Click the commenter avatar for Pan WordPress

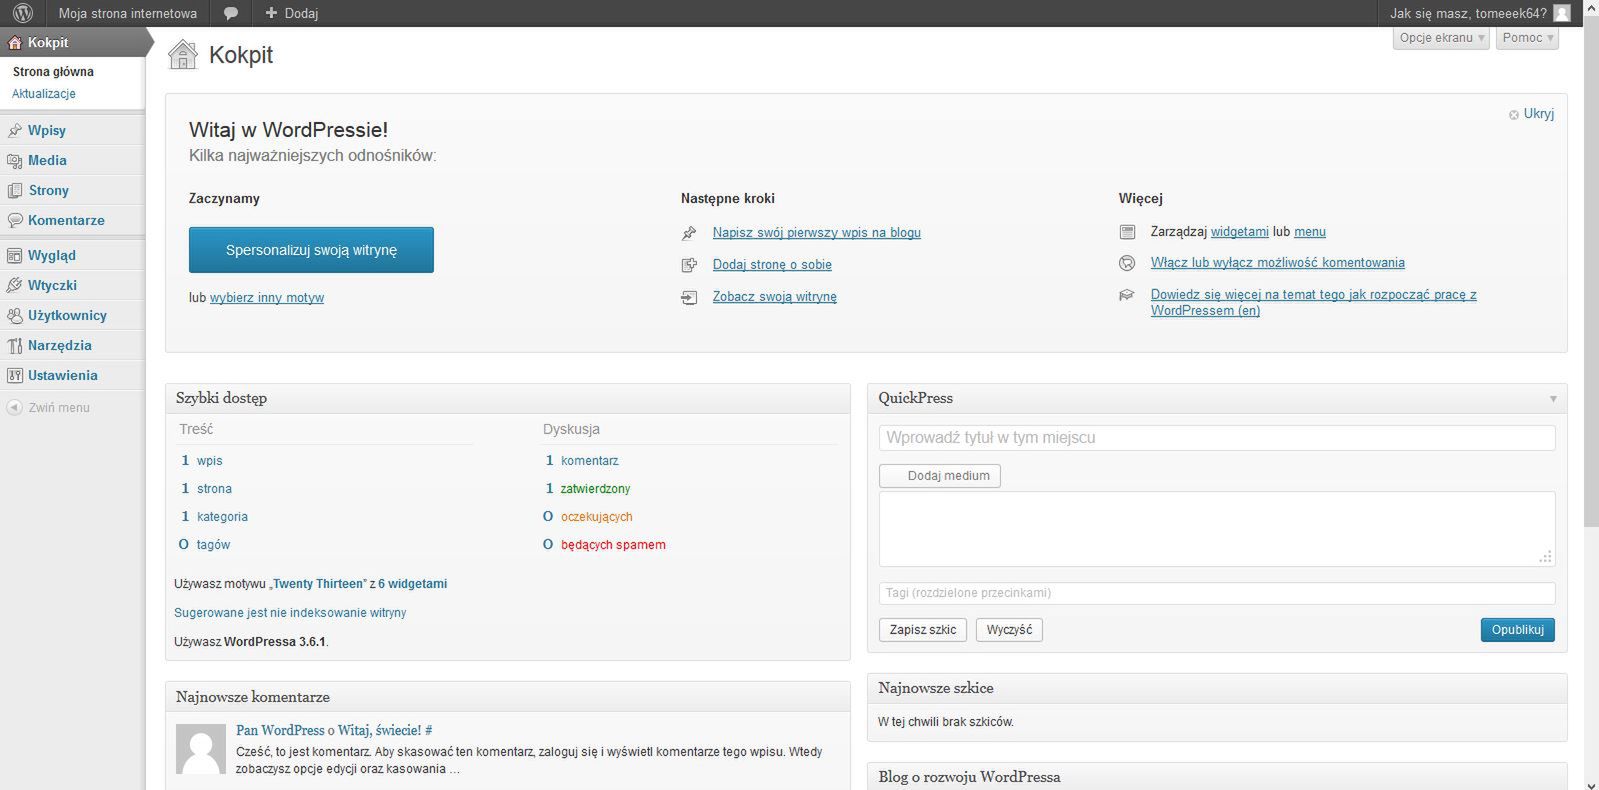click(201, 749)
